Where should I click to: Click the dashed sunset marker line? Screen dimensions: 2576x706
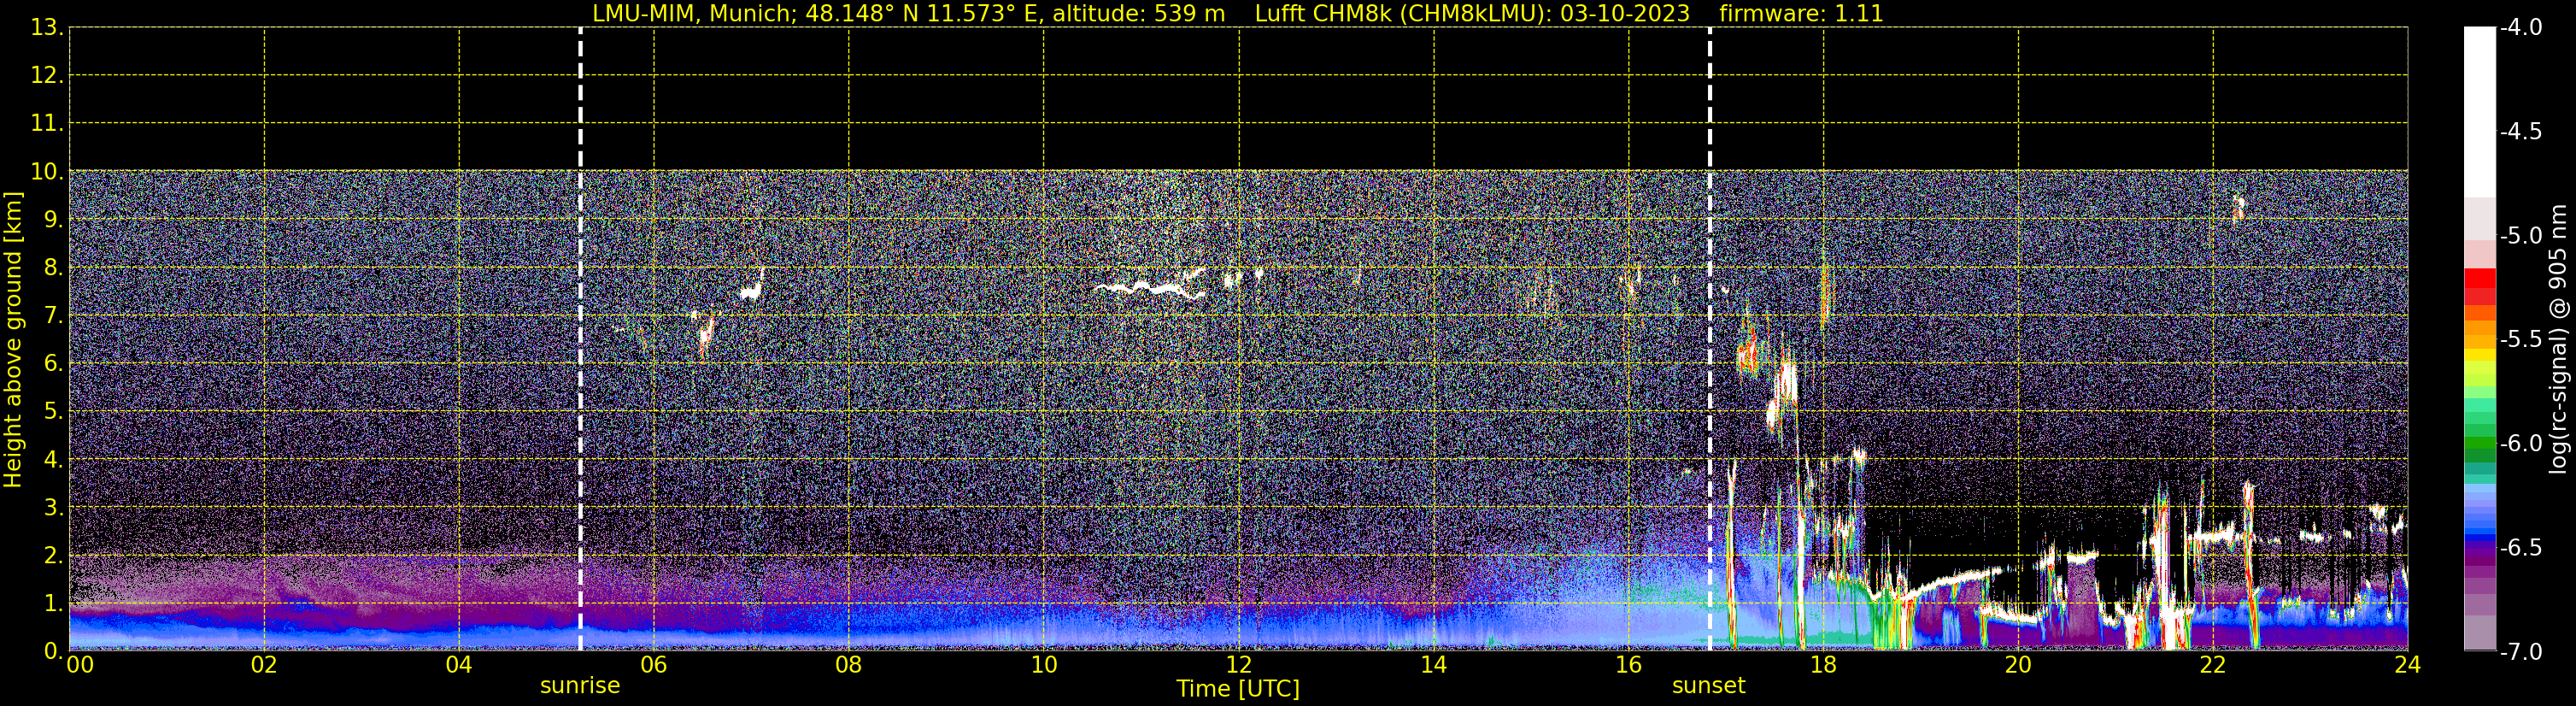point(1709,339)
